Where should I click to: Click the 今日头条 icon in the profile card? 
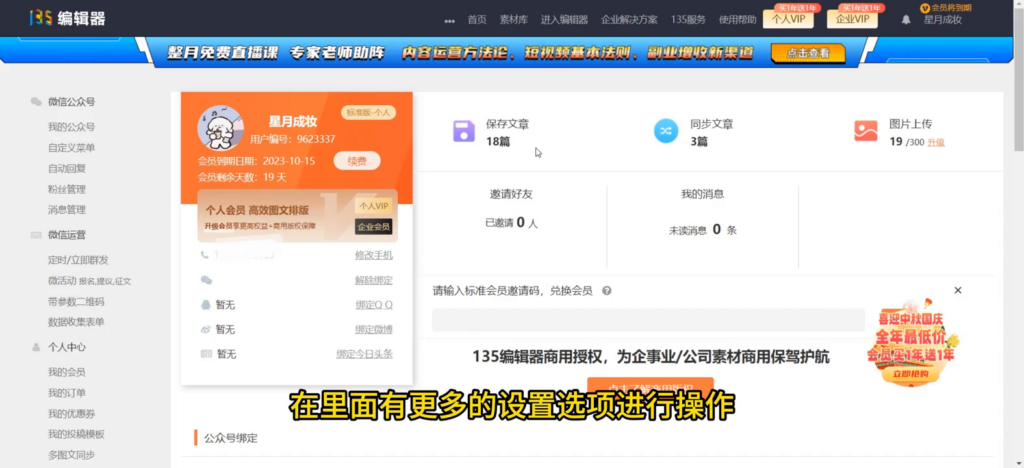pos(206,354)
